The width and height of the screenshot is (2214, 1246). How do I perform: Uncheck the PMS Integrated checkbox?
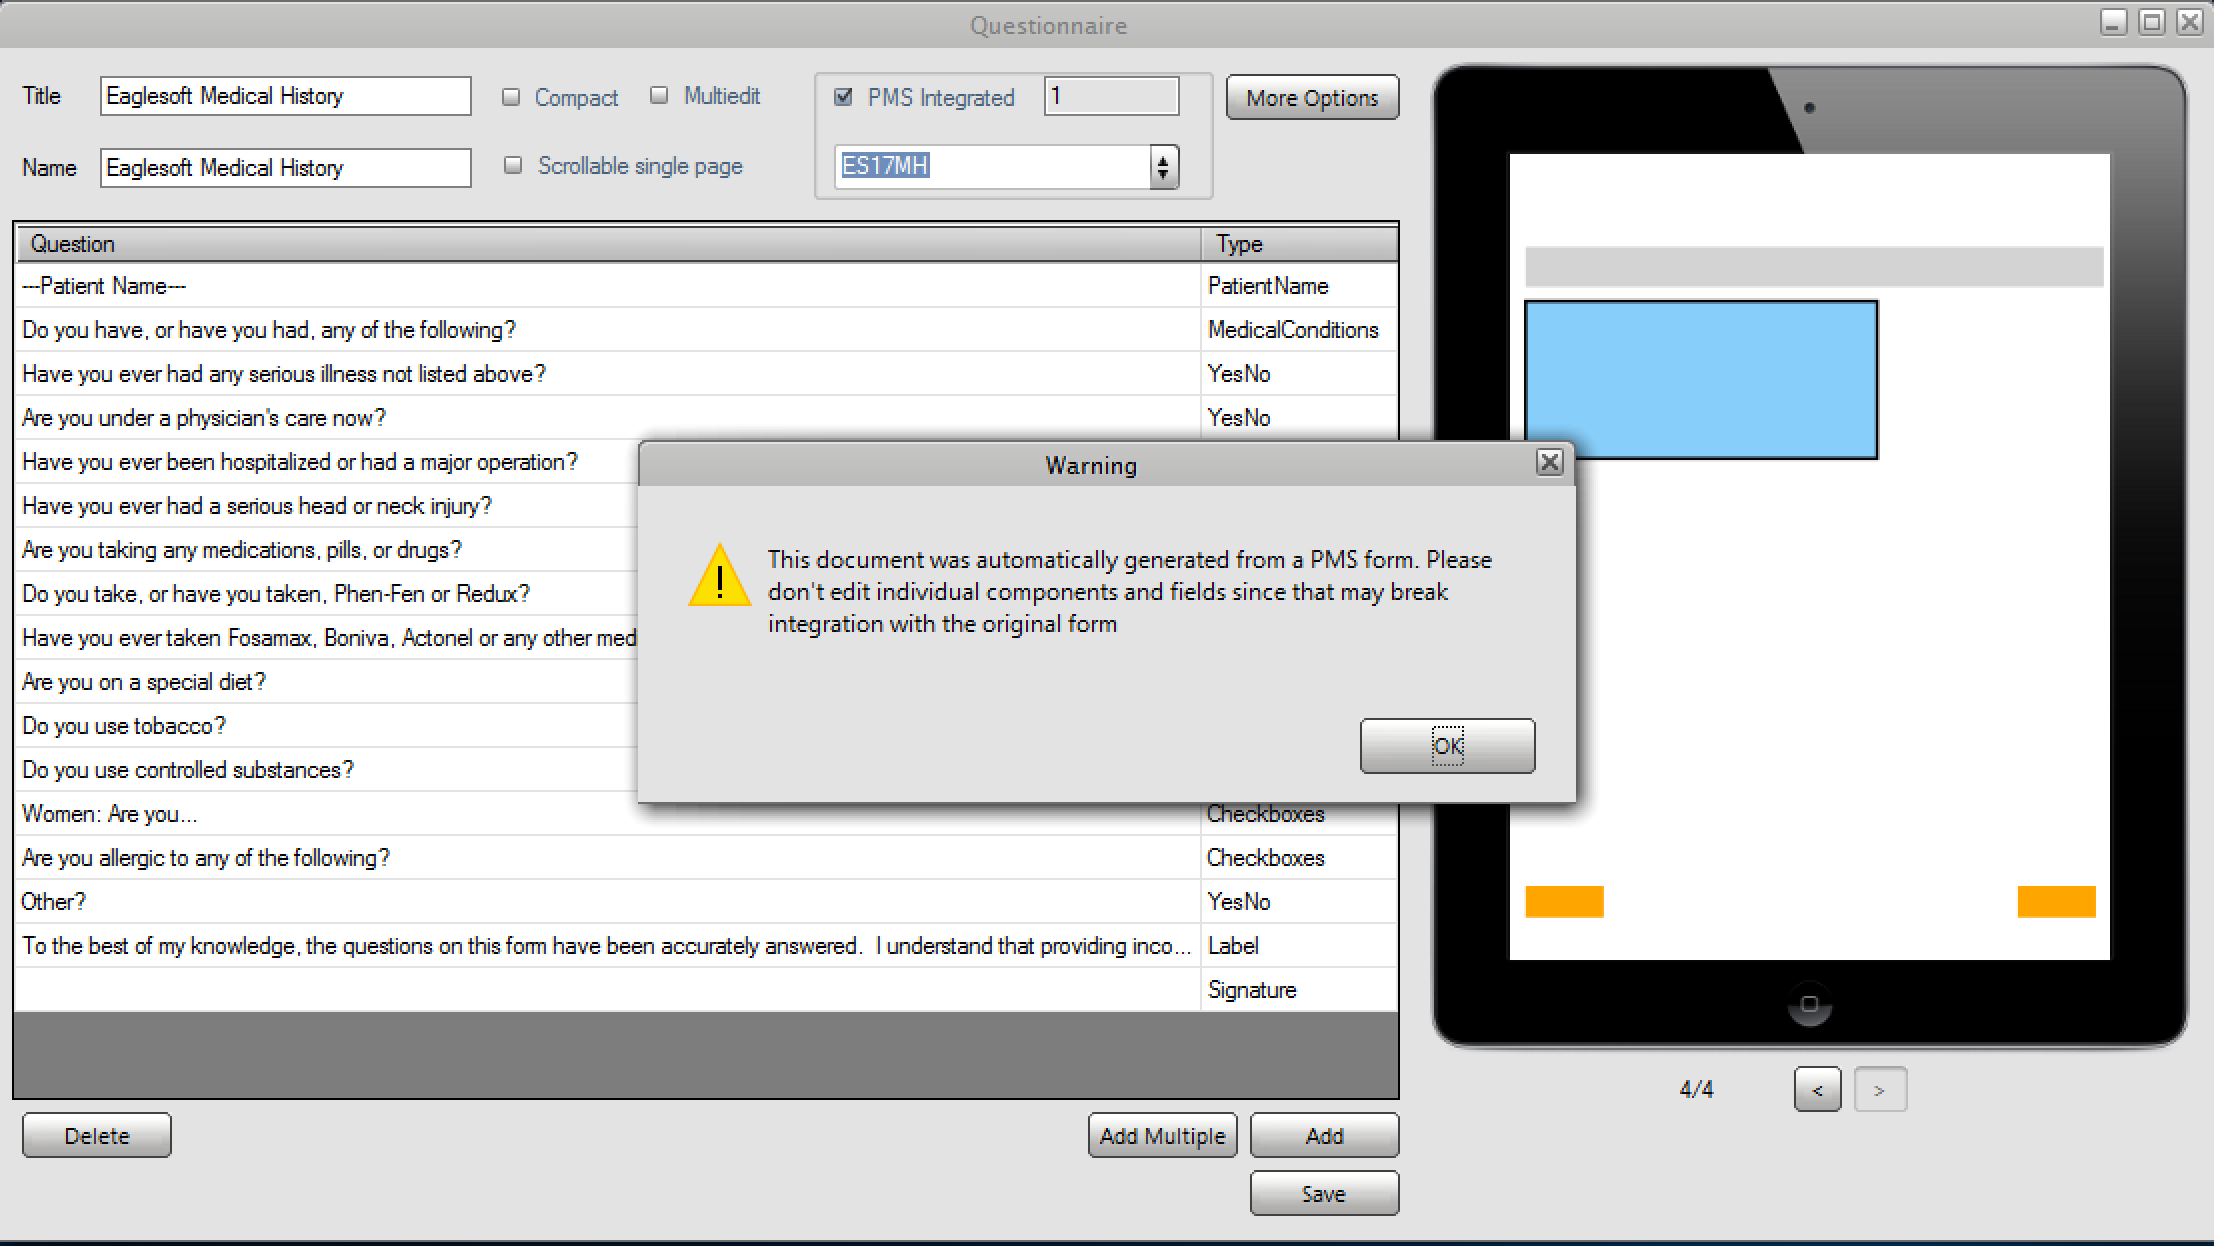843,96
